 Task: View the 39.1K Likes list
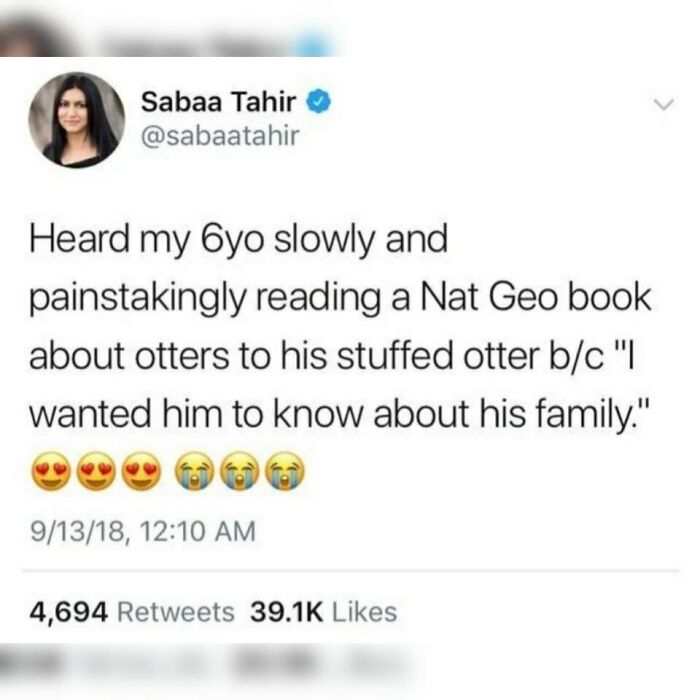[x=324, y=612]
